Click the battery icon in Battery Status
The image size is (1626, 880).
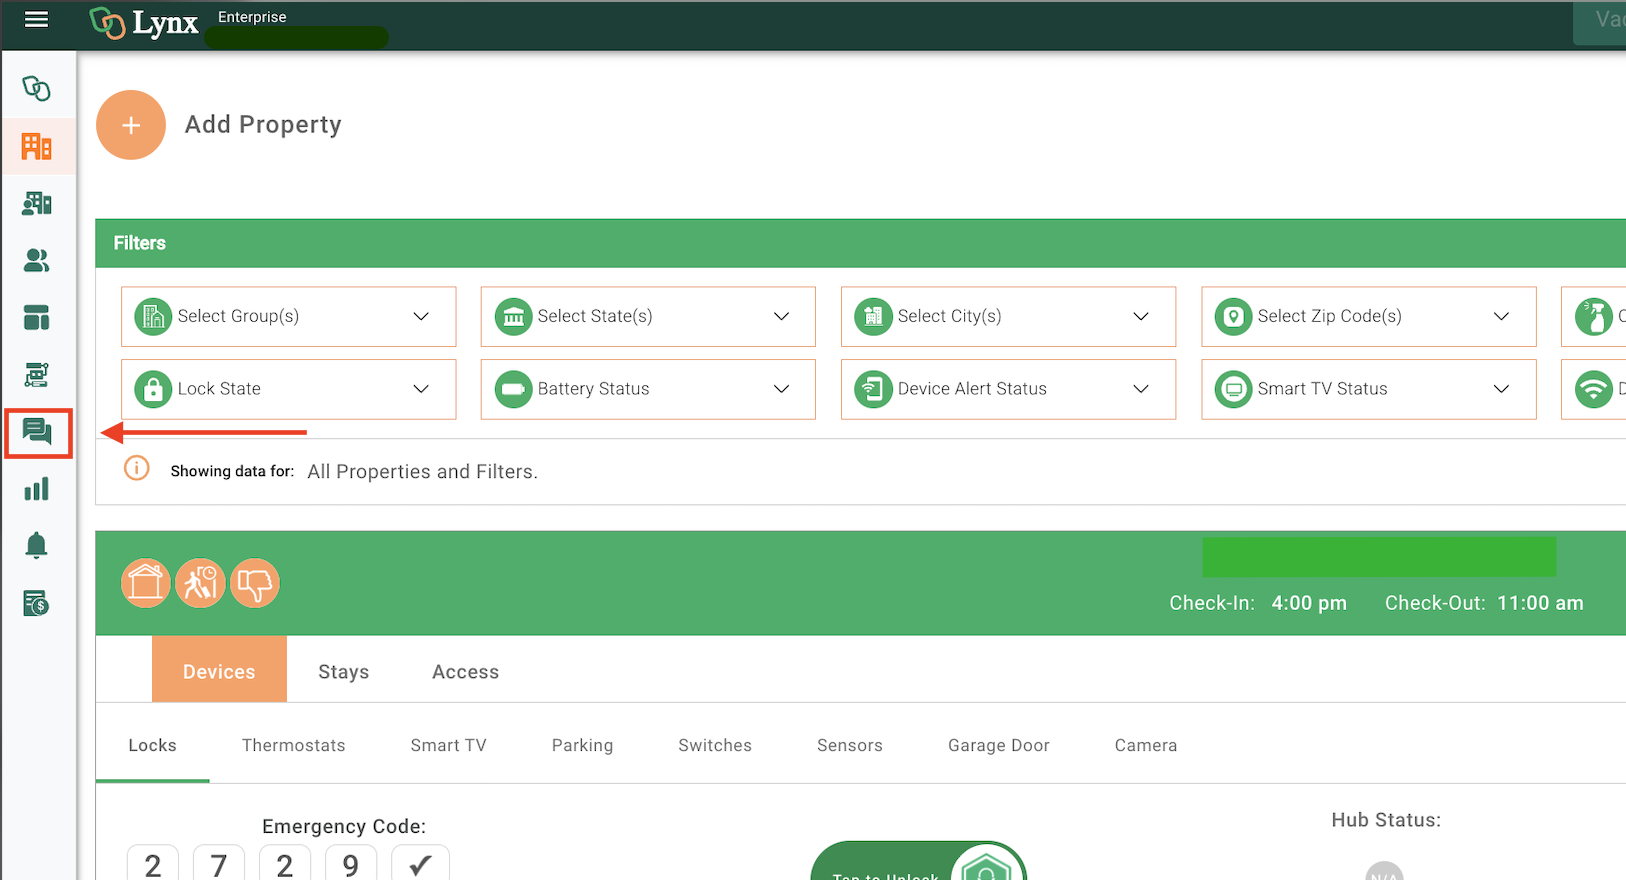coord(513,389)
